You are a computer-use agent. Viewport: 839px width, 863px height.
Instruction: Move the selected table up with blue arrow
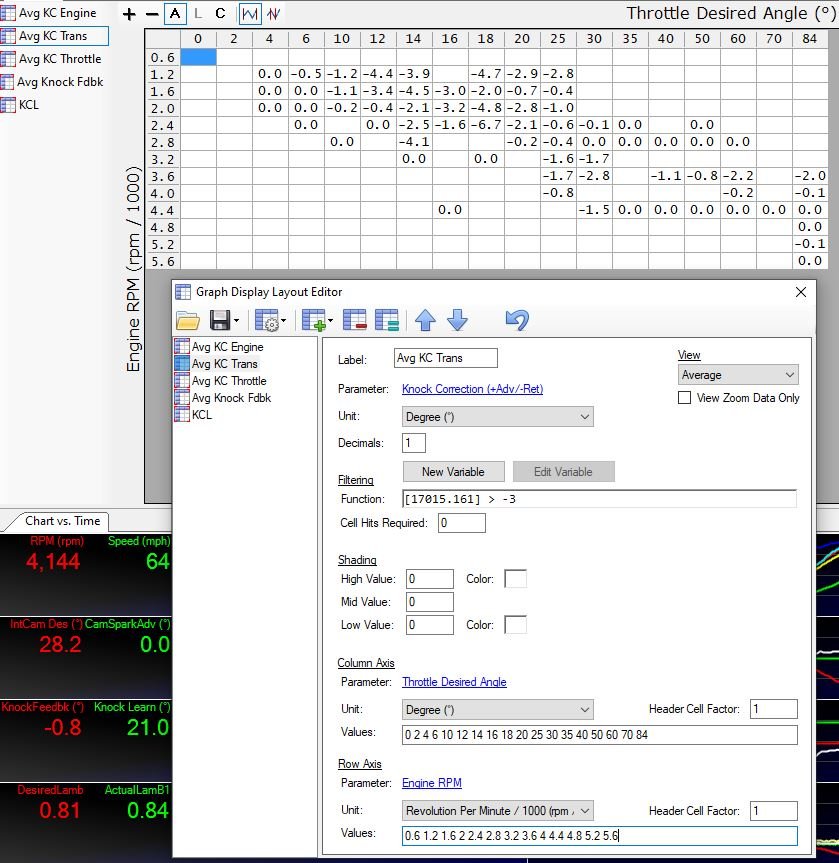coord(426,320)
